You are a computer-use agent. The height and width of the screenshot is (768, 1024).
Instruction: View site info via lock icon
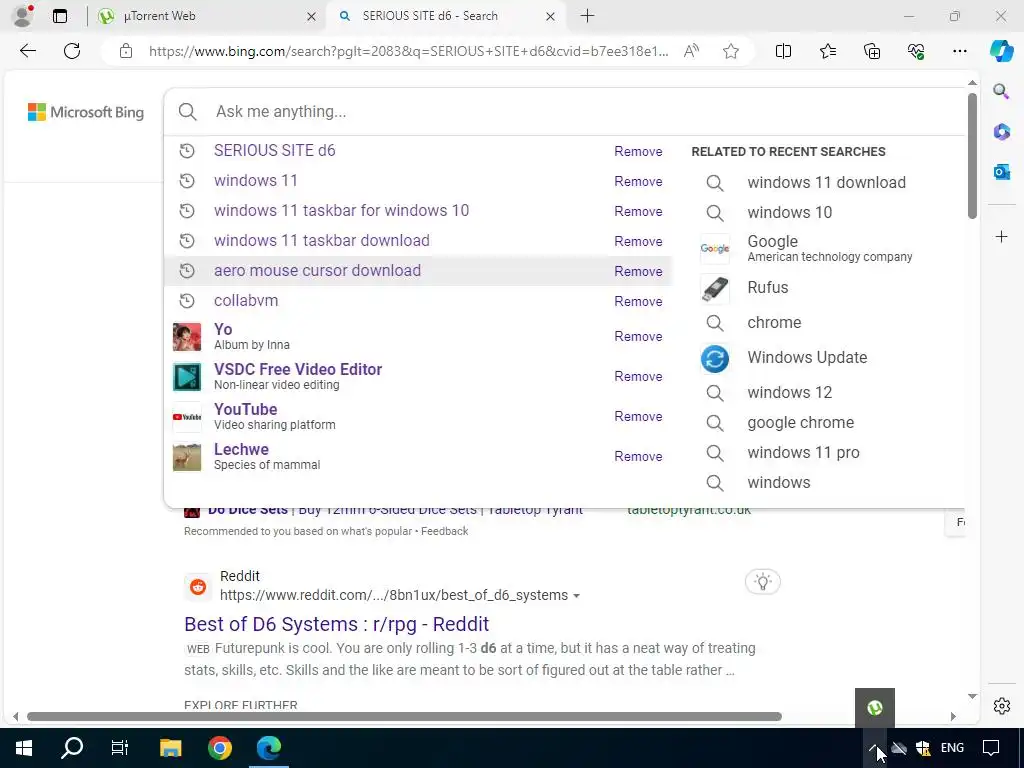[126, 51]
